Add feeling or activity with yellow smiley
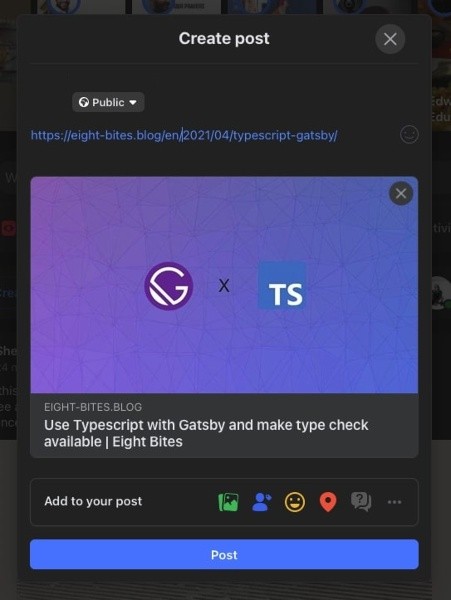This screenshot has width=451, height=600. click(x=295, y=502)
